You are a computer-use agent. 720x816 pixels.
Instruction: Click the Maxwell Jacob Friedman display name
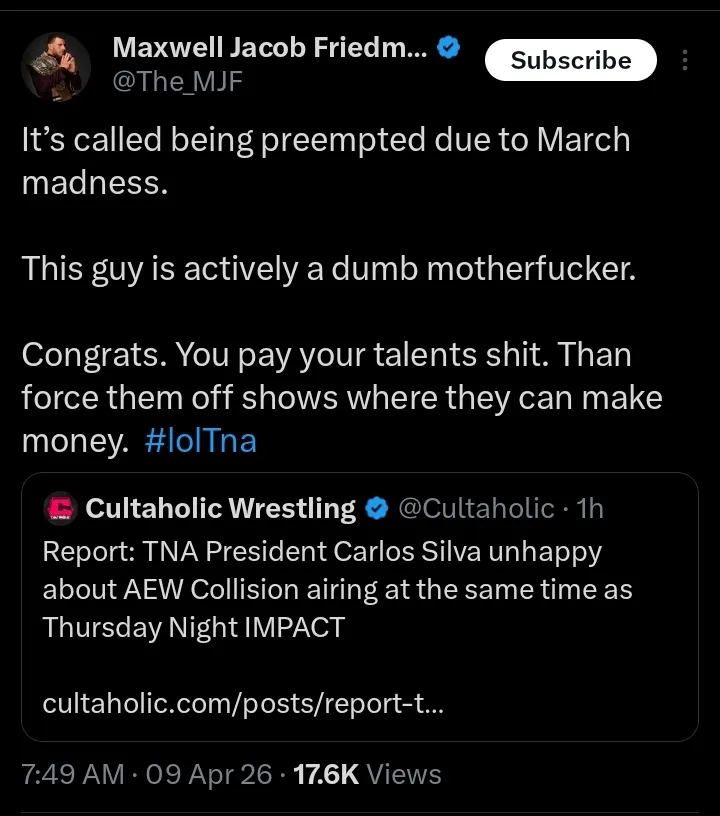[x=270, y=47]
